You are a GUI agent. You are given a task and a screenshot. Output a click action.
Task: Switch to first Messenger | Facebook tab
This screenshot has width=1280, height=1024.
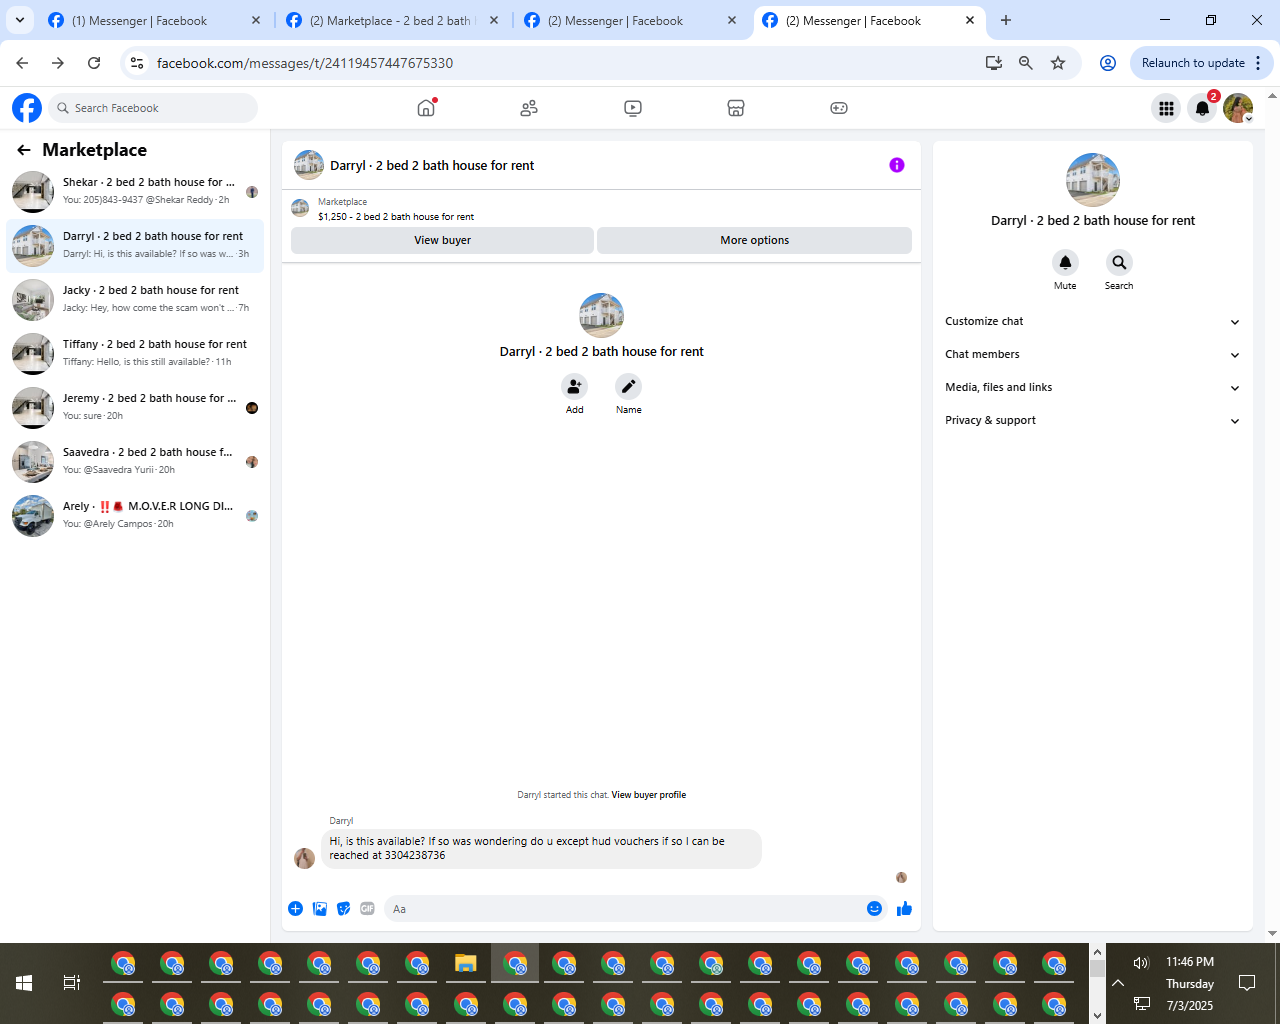point(153,20)
